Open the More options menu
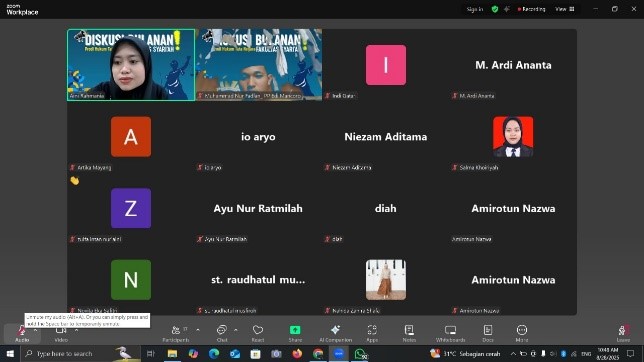Image resolution: width=644 pixels, height=362 pixels. click(x=522, y=333)
